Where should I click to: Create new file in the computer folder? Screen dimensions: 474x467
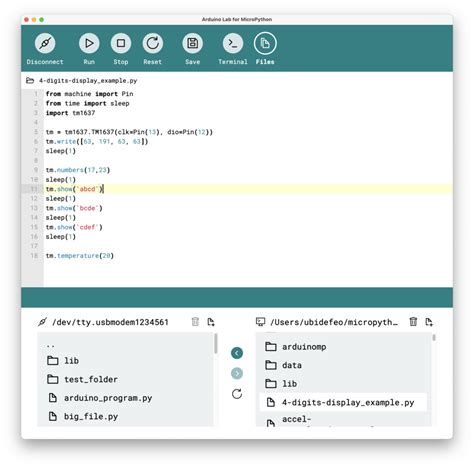click(x=429, y=322)
